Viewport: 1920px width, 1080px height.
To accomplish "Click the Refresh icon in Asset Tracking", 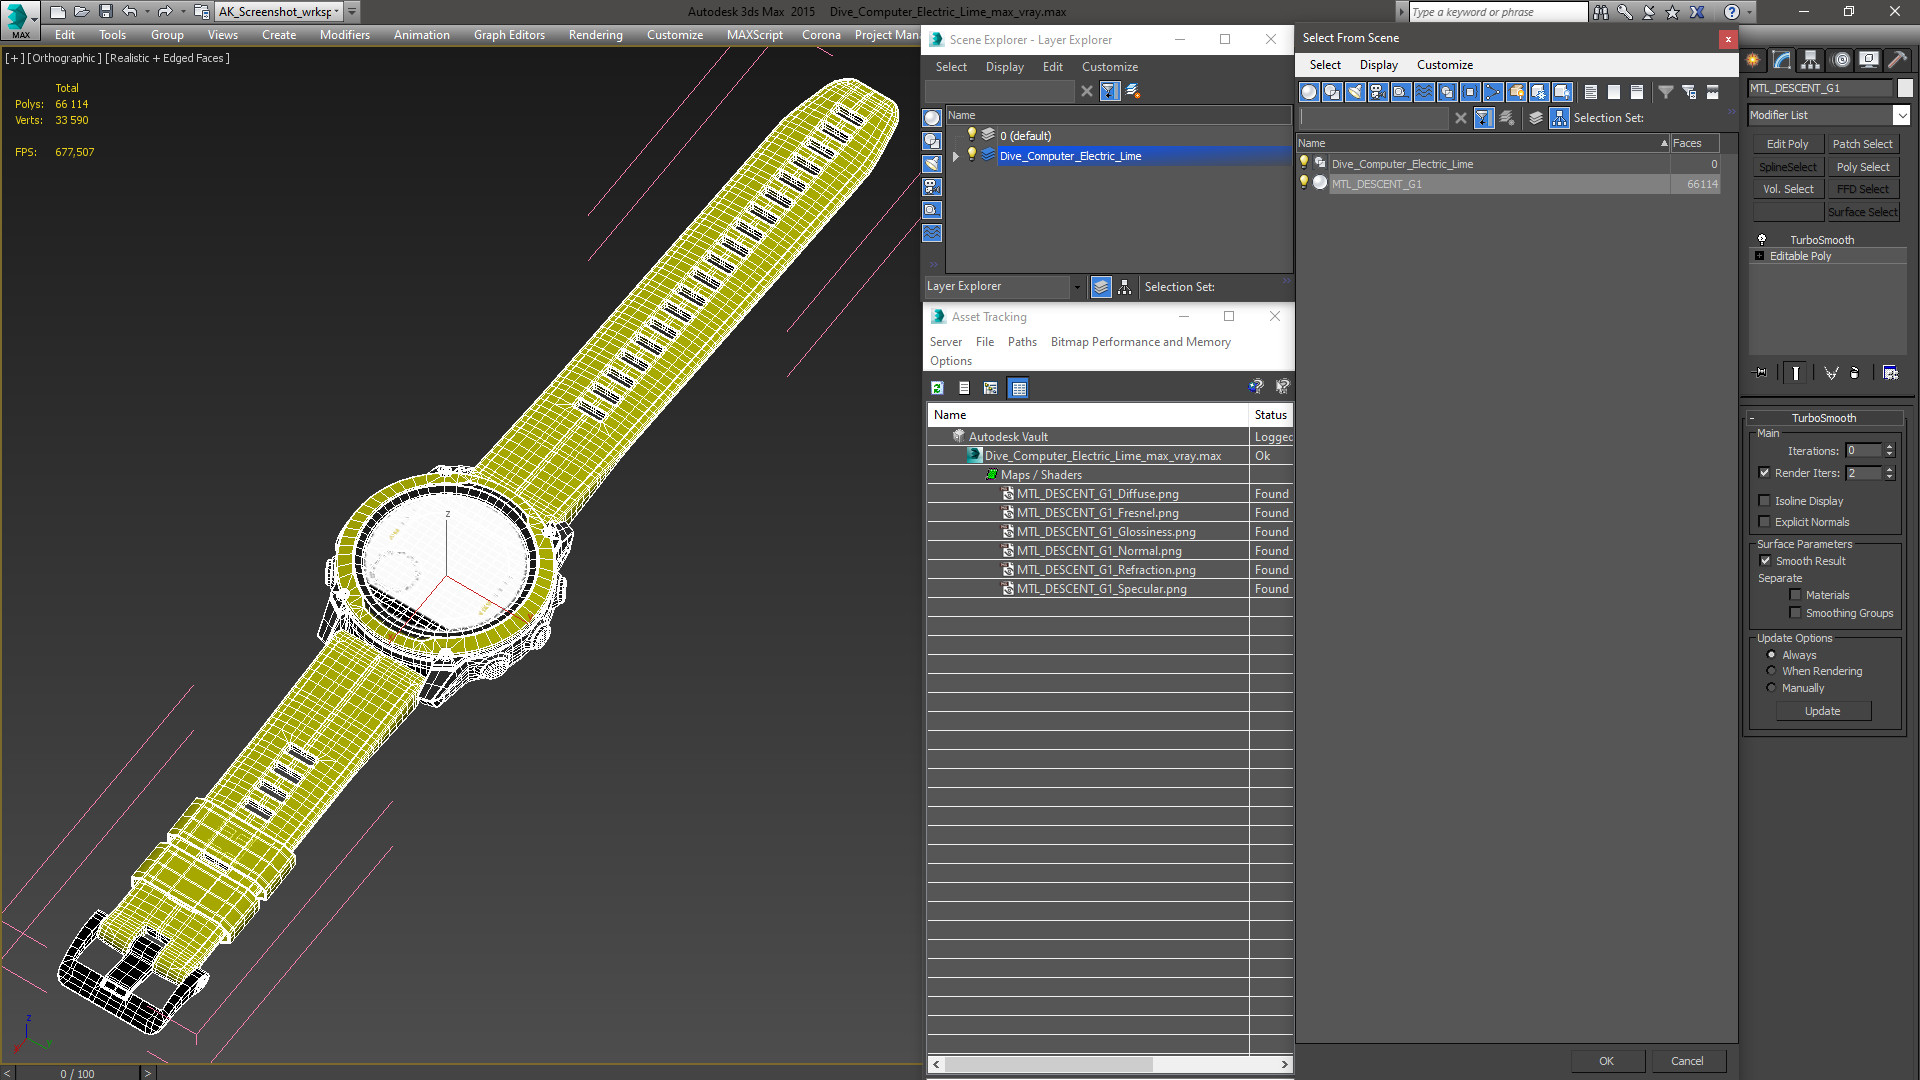I will [937, 388].
